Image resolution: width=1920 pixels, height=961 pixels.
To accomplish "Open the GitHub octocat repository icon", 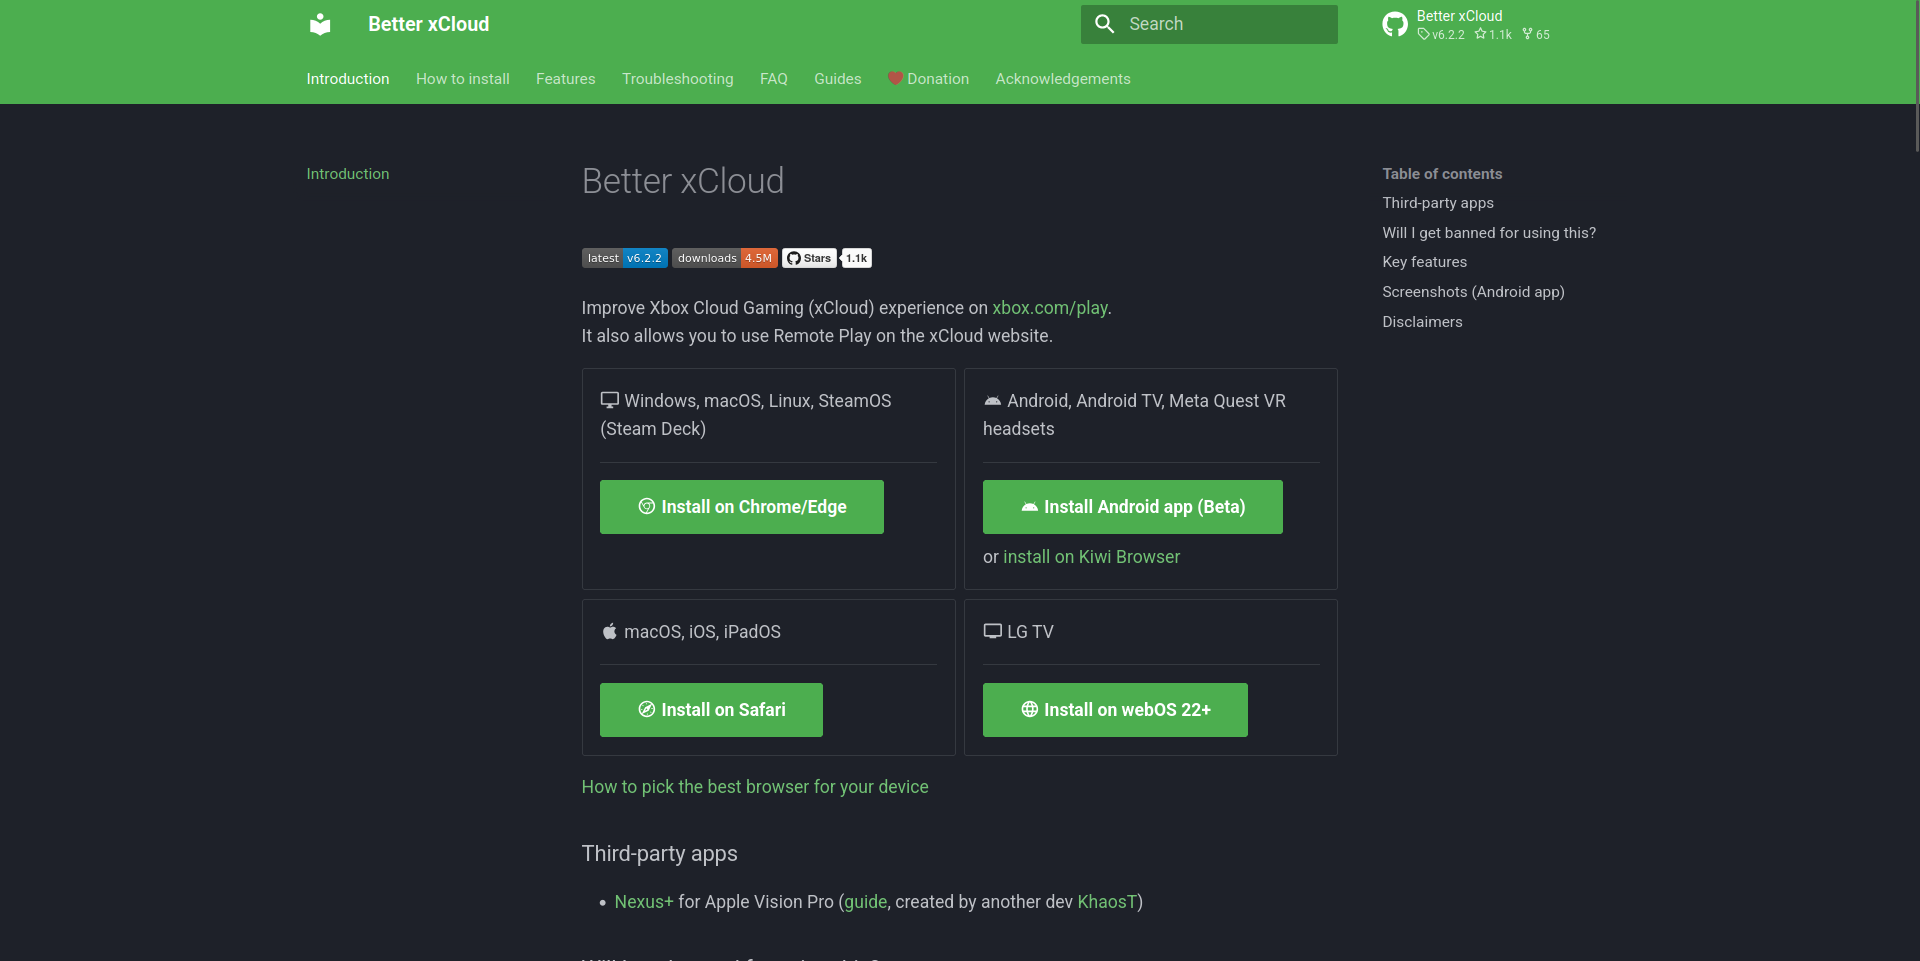I will point(1394,24).
